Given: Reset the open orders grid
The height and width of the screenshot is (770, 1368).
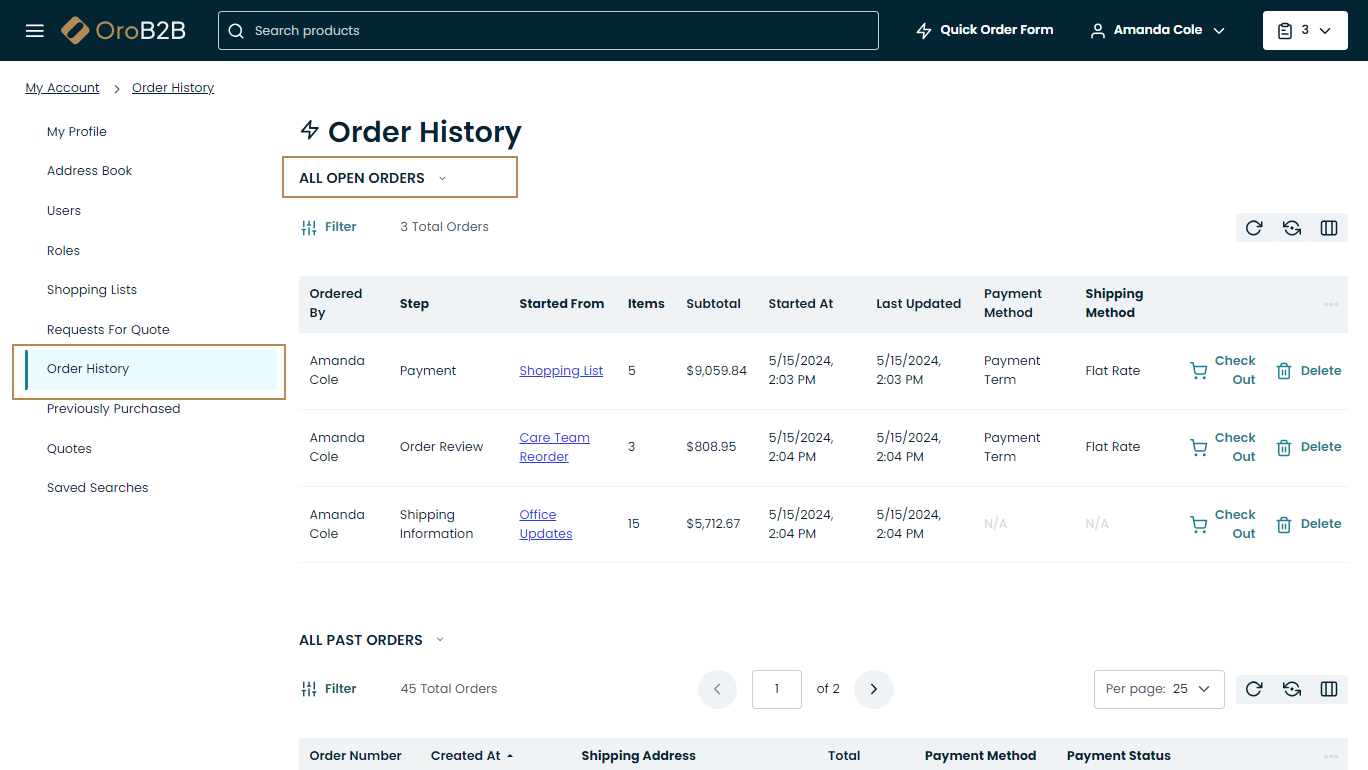Looking at the screenshot, I should point(1291,228).
